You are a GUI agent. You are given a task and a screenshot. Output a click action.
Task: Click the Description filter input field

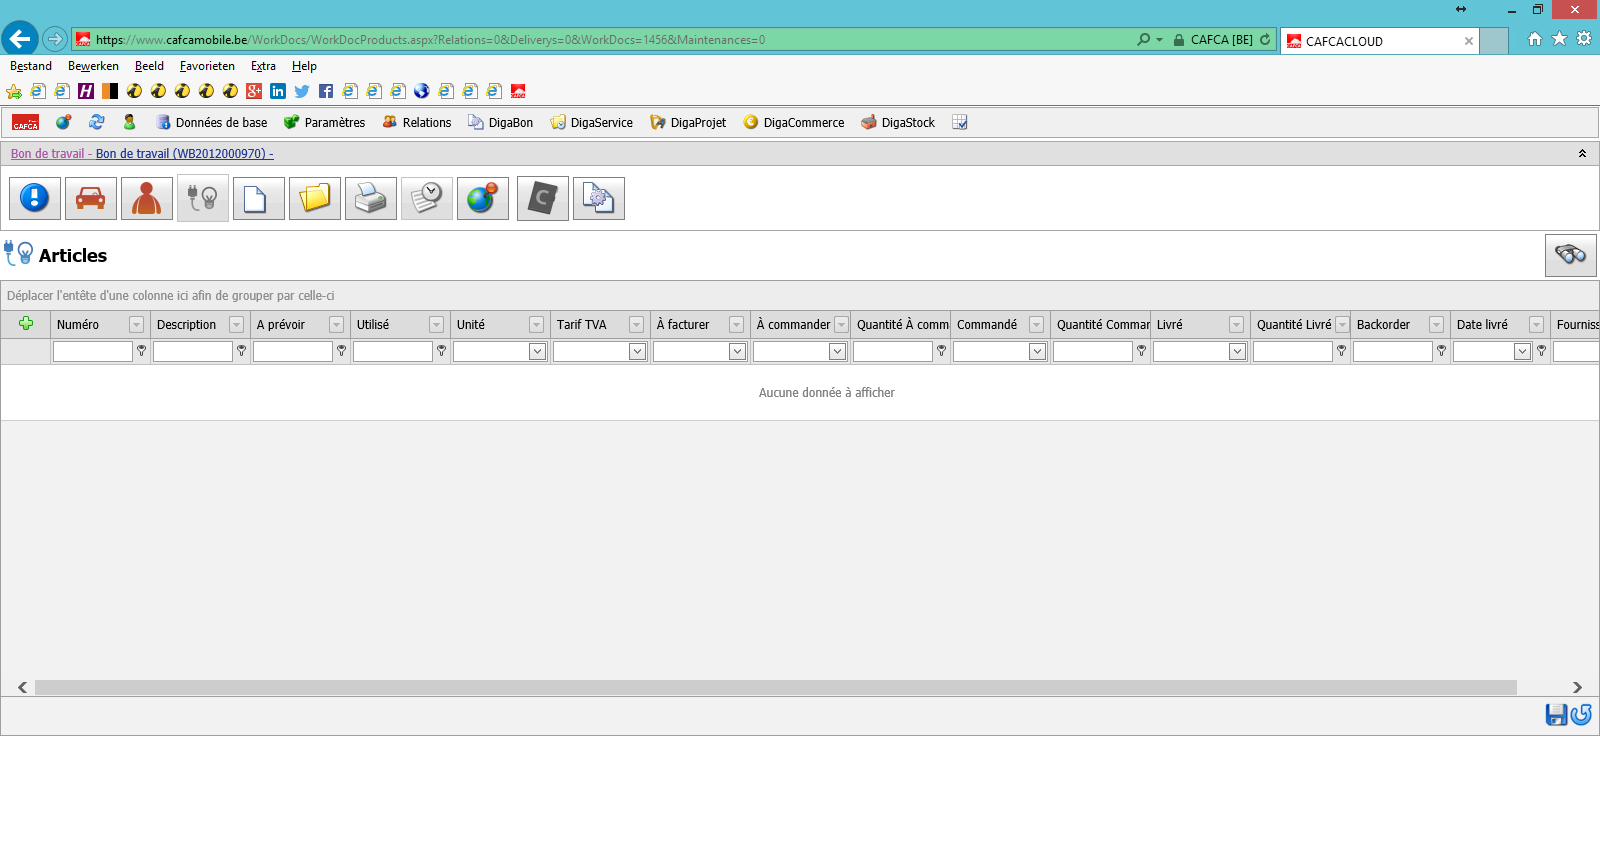(x=193, y=351)
